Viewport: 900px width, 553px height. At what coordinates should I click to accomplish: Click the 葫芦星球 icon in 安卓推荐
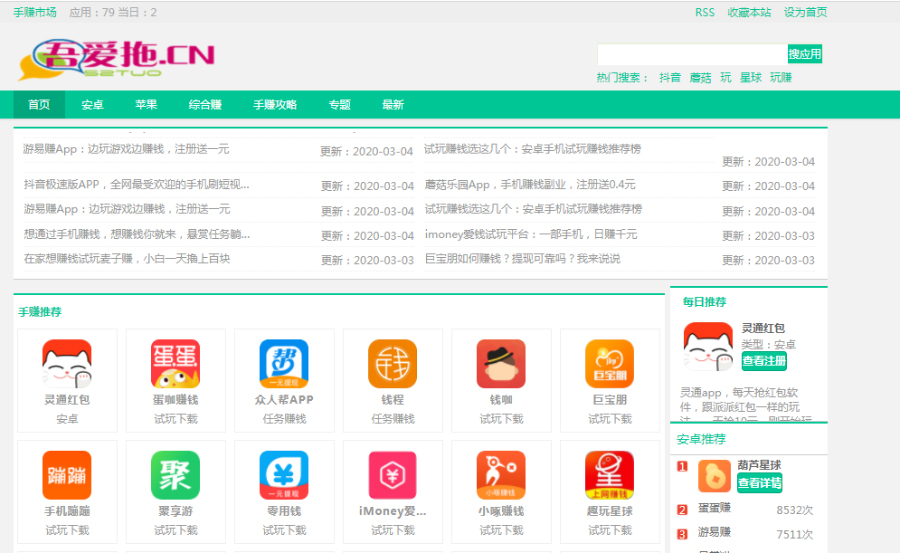pyautogui.click(x=714, y=475)
